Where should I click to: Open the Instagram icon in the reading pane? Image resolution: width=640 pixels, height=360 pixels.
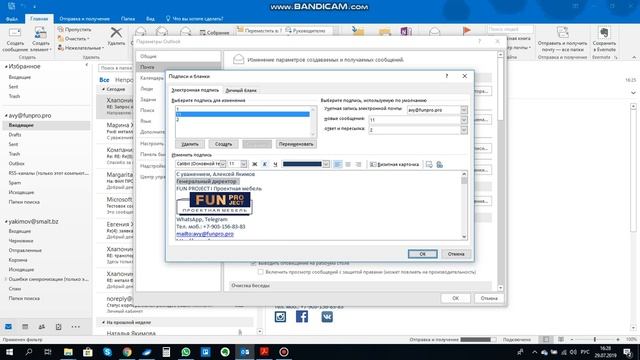click(x=280, y=317)
